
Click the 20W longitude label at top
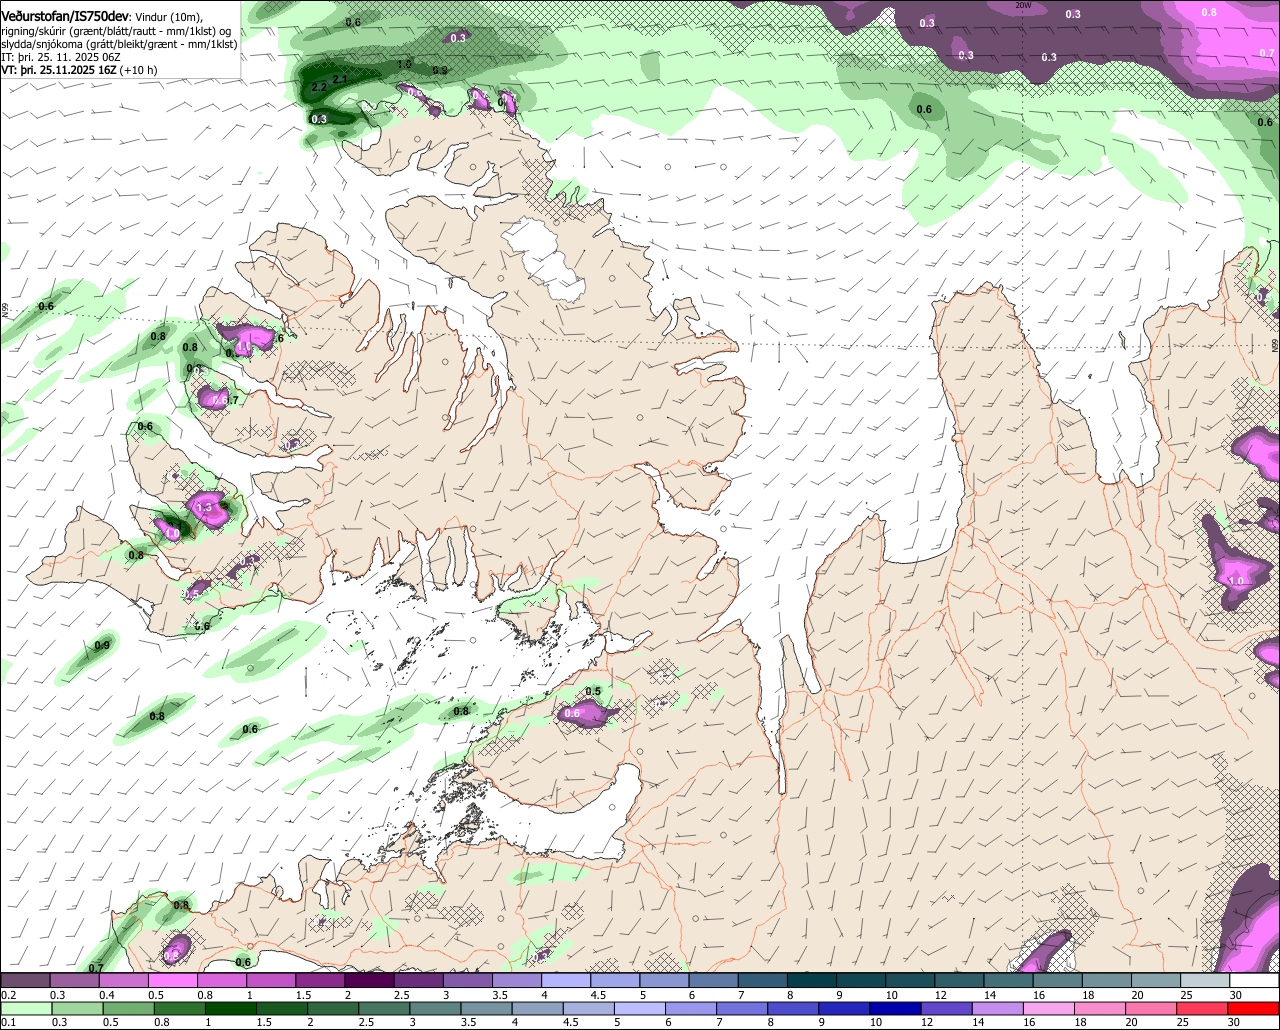coord(1022,5)
